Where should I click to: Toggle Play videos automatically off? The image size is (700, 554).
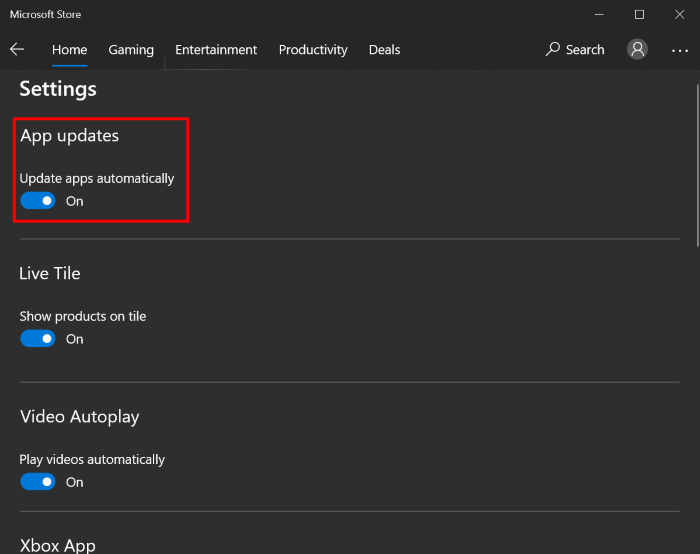(x=38, y=482)
